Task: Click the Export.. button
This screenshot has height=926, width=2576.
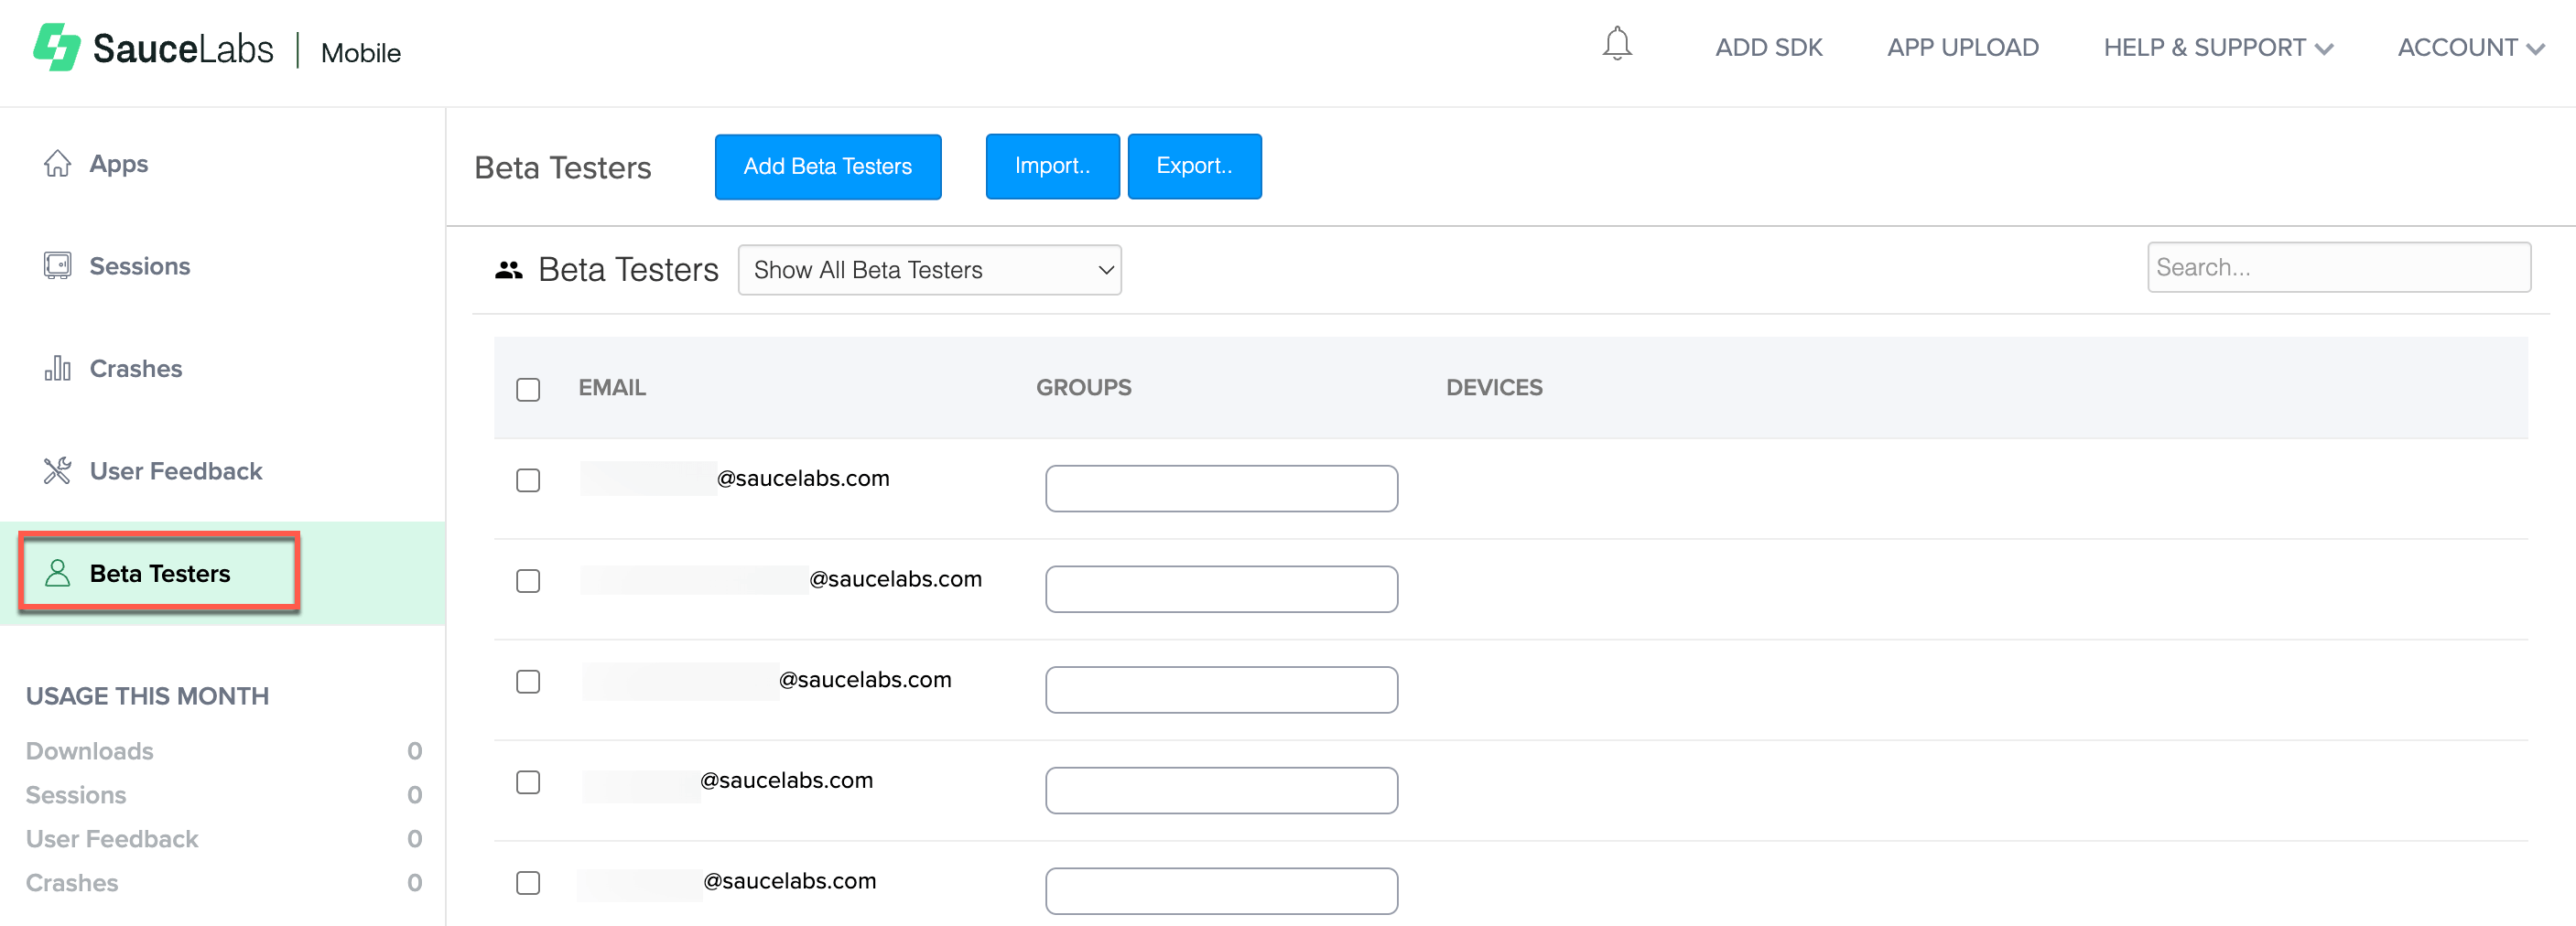Action: pyautogui.click(x=1194, y=166)
